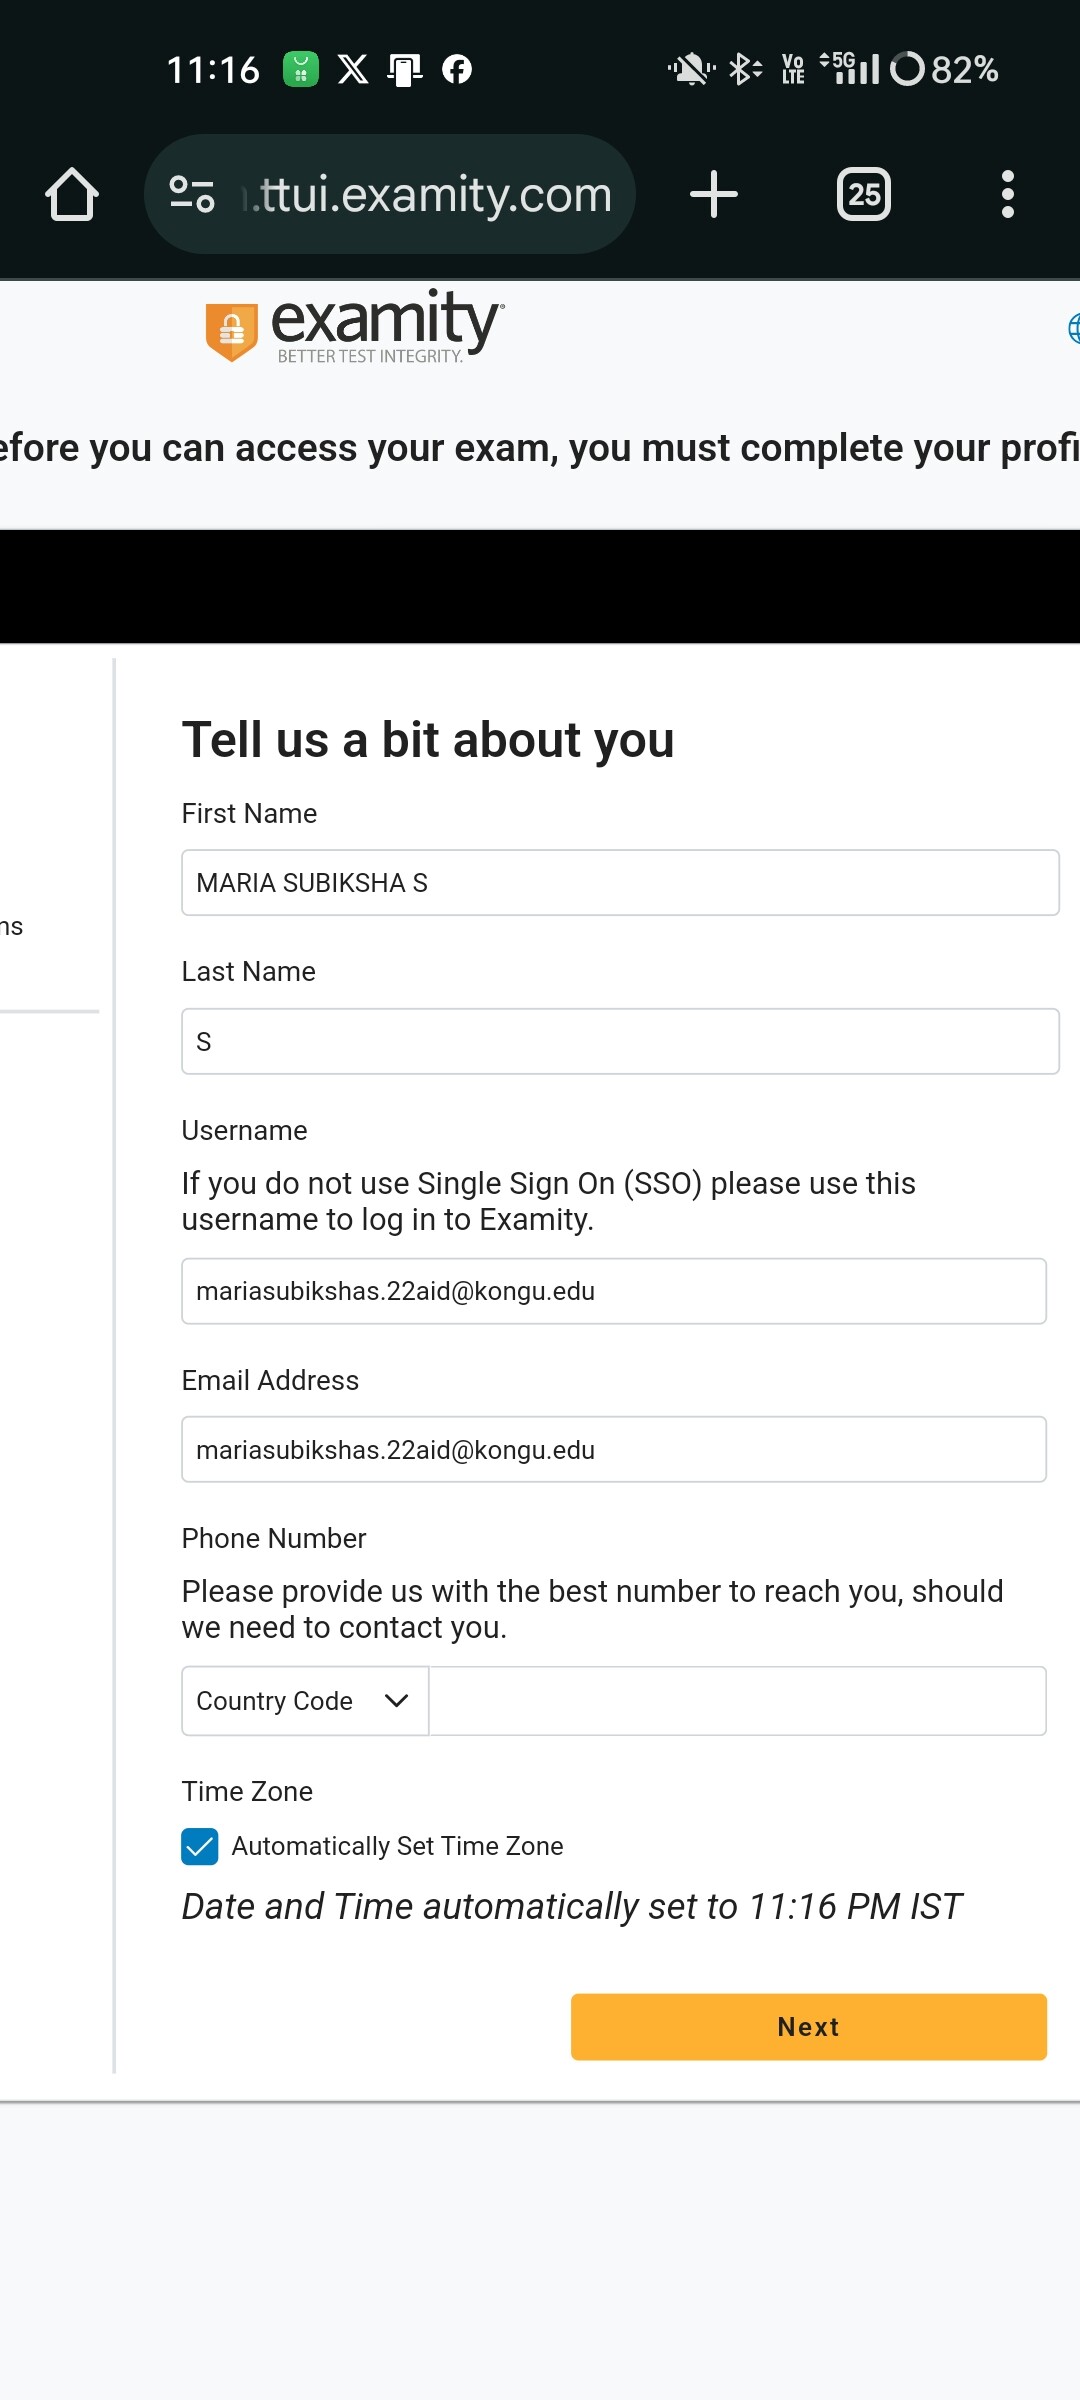Open a new tab with plus icon
Image resolution: width=1080 pixels, height=2400 pixels.
[714, 194]
